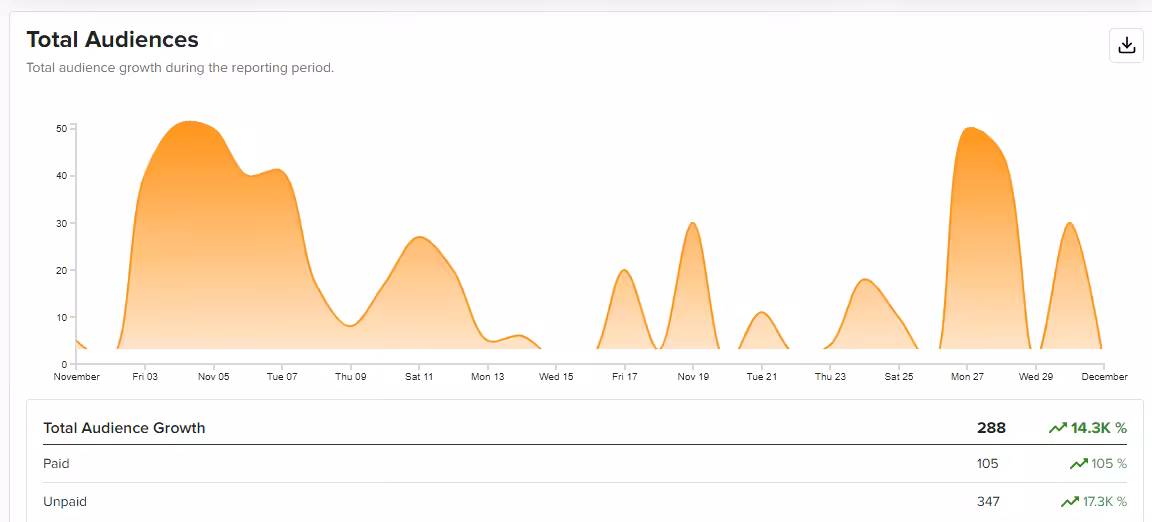
Task: Click the 50 y-axis tick label
Action: coord(62,129)
